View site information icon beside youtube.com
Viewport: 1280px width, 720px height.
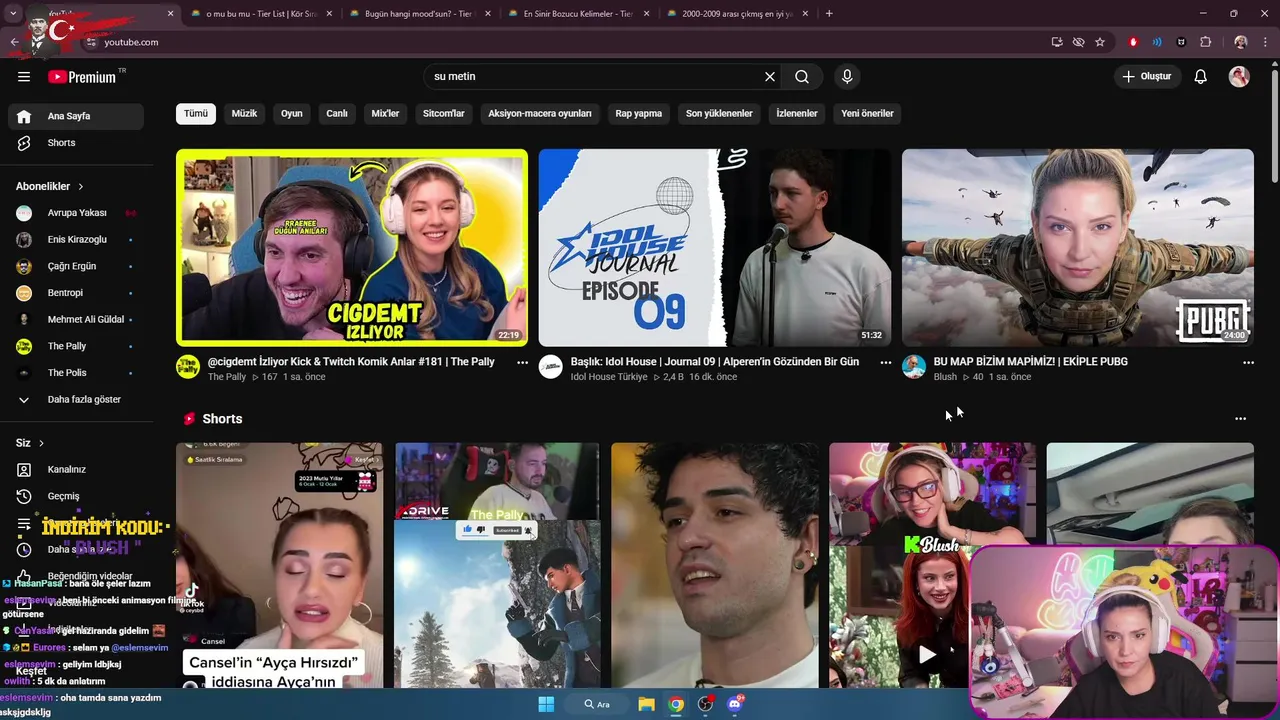pos(91,42)
